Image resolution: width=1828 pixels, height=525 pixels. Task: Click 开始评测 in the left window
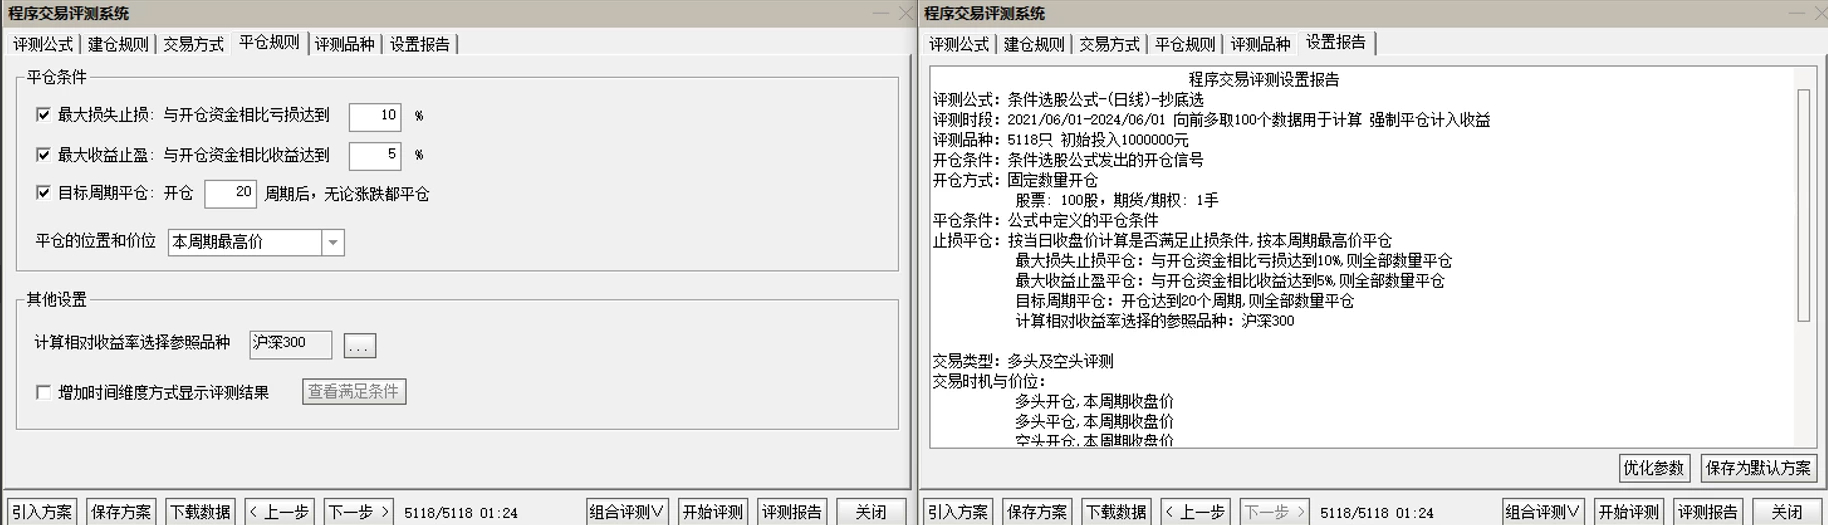pos(713,512)
